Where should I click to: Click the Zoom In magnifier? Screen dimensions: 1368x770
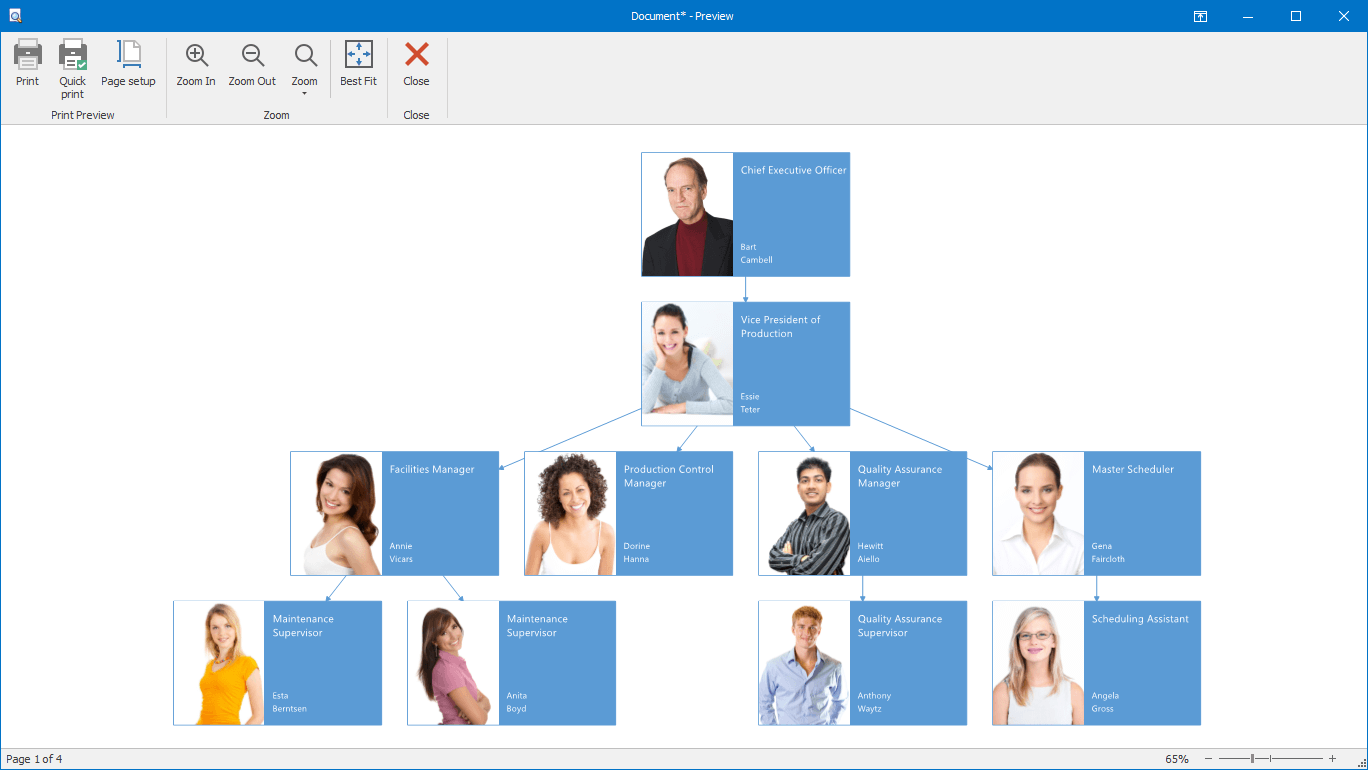(196, 55)
